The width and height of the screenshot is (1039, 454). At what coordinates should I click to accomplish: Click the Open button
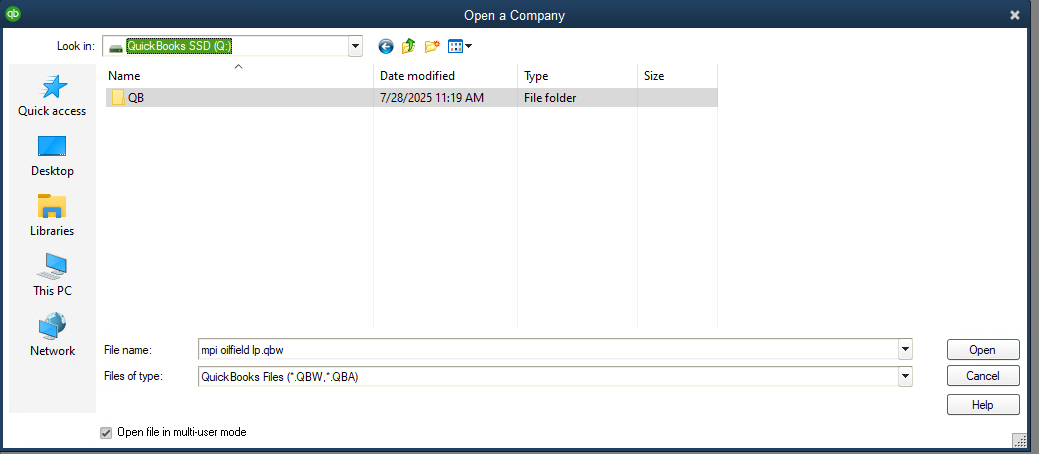point(983,350)
